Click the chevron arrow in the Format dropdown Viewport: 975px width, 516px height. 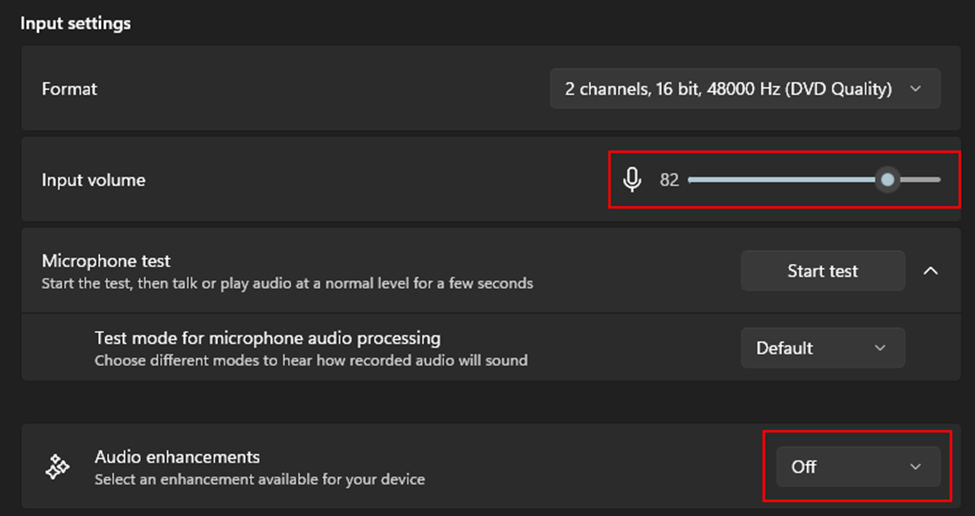(x=915, y=89)
